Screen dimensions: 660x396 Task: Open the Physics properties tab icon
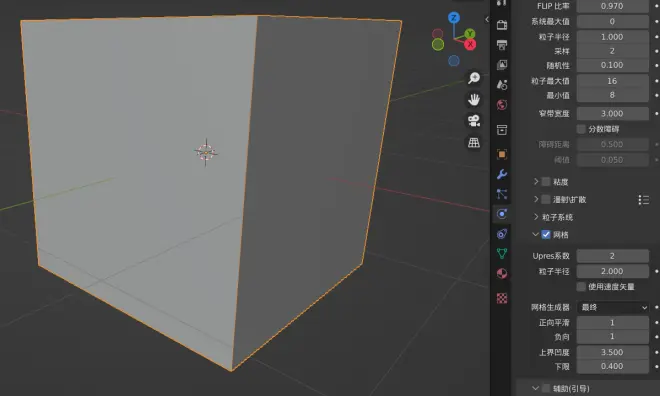click(502, 214)
